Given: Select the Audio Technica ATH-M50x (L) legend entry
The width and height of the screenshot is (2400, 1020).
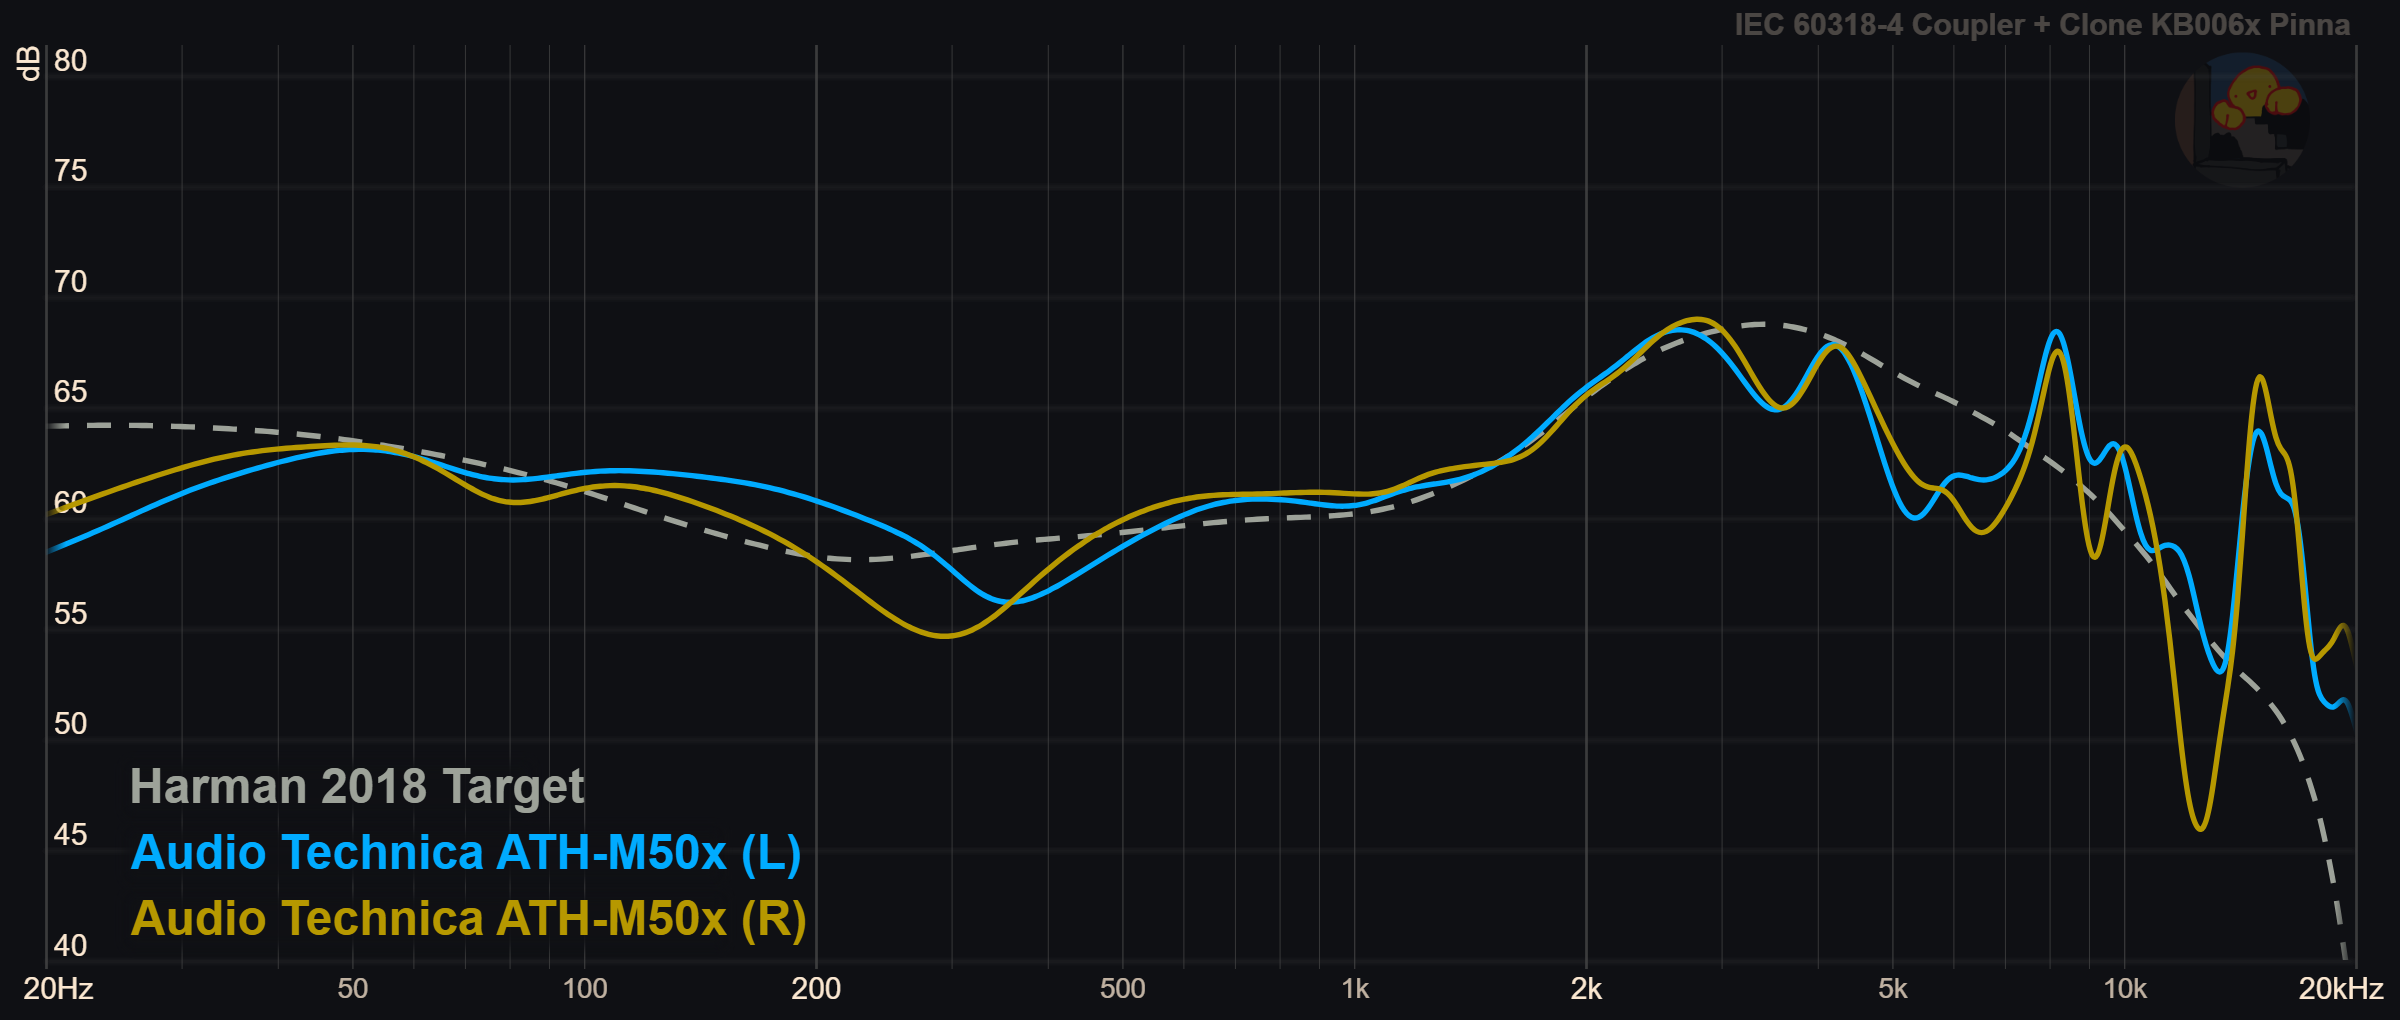Looking at the screenshot, I should pos(466,853).
